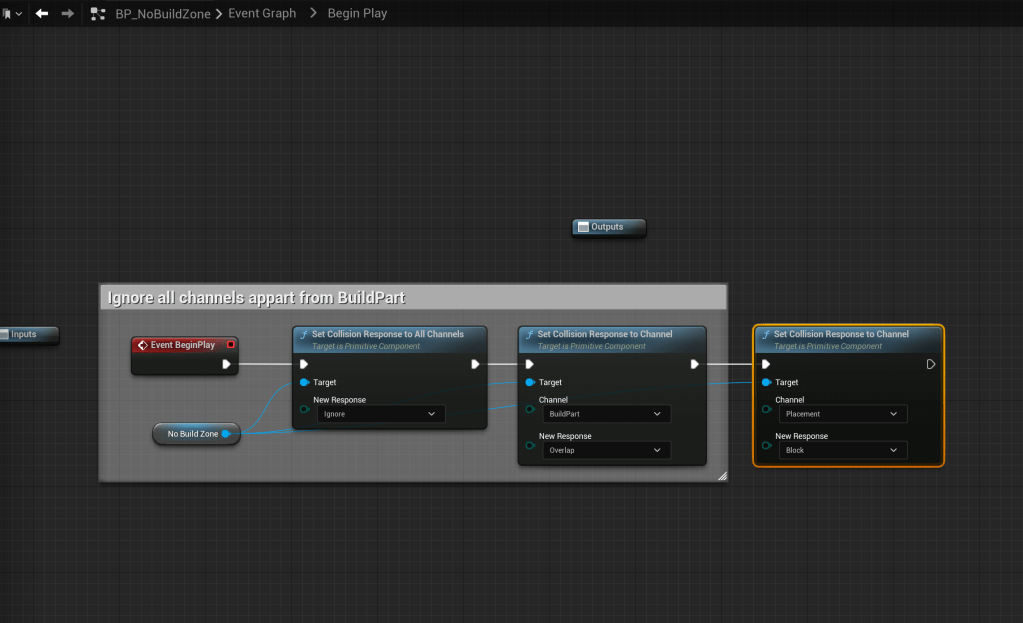Image resolution: width=1023 pixels, height=623 pixels.
Task: Open the Channel dropdown showing Placement
Action: pos(843,414)
